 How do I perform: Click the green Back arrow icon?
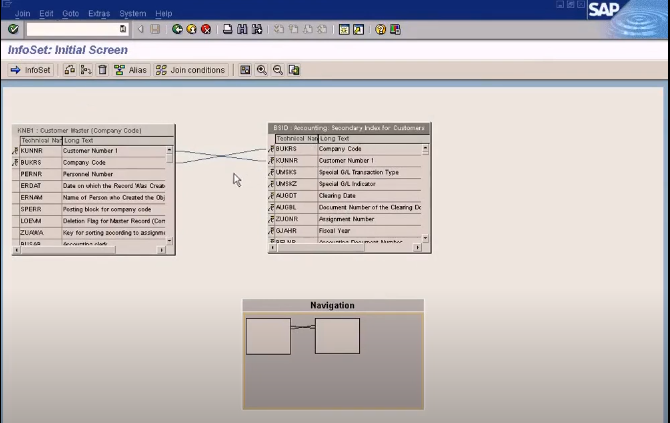tap(177, 29)
